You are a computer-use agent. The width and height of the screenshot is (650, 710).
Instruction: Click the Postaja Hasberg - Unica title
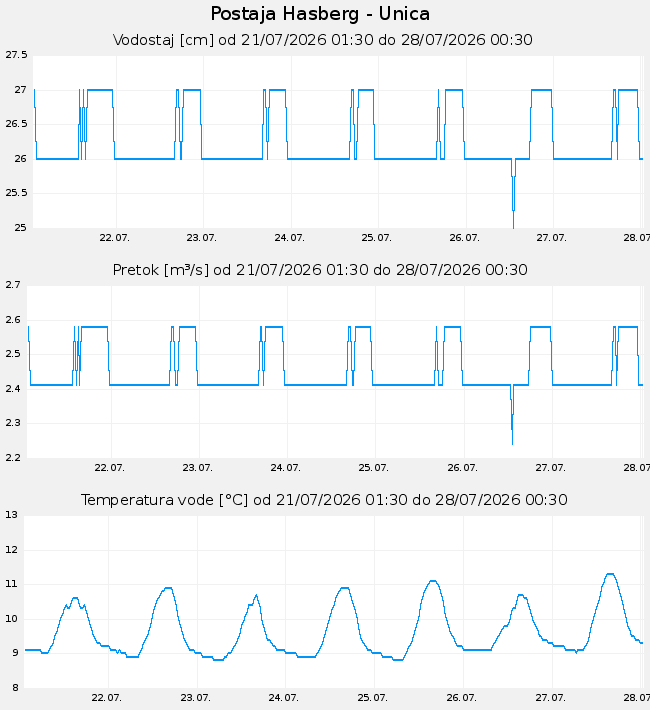pyautogui.click(x=320, y=14)
